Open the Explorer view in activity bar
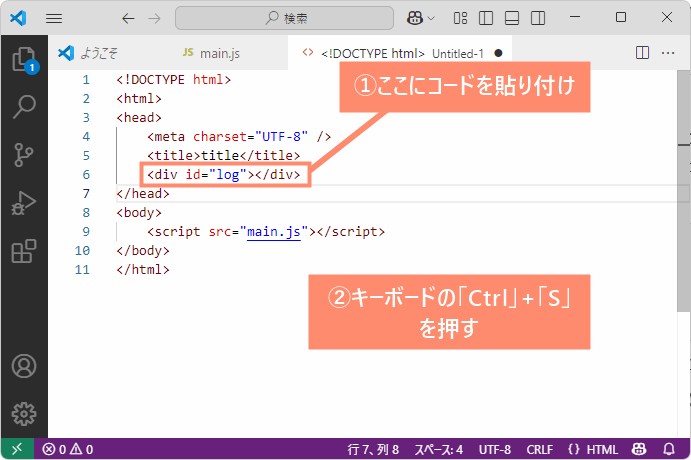 pos(24,59)
